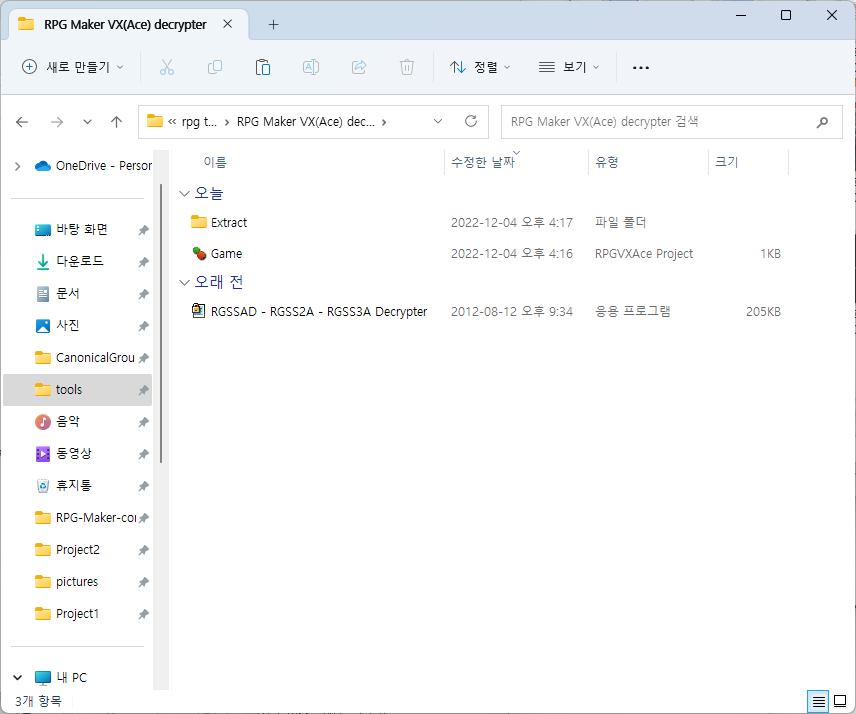Screen dimensions: 856x714
Task: Switch to large icons view in status bar
Action: pyautogui.click(x=840, y=701)
